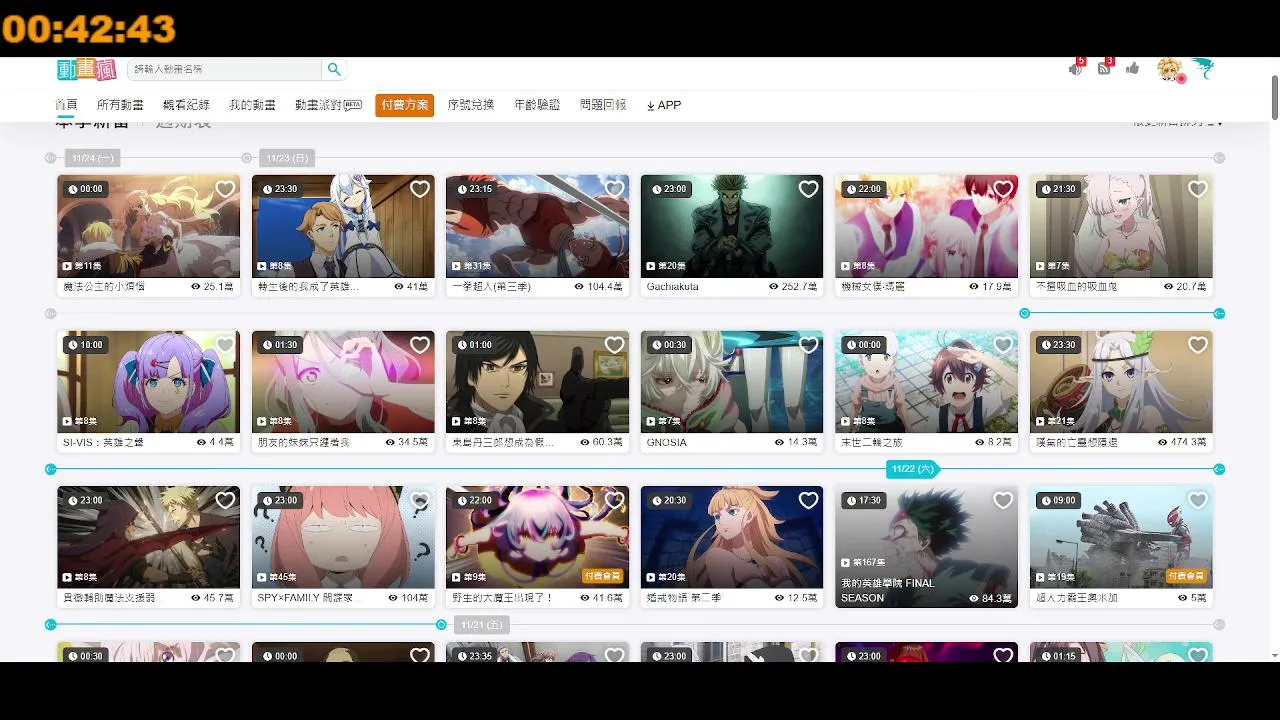Click the title text 機械女僕·瑪麗

[x=873, y=287]
